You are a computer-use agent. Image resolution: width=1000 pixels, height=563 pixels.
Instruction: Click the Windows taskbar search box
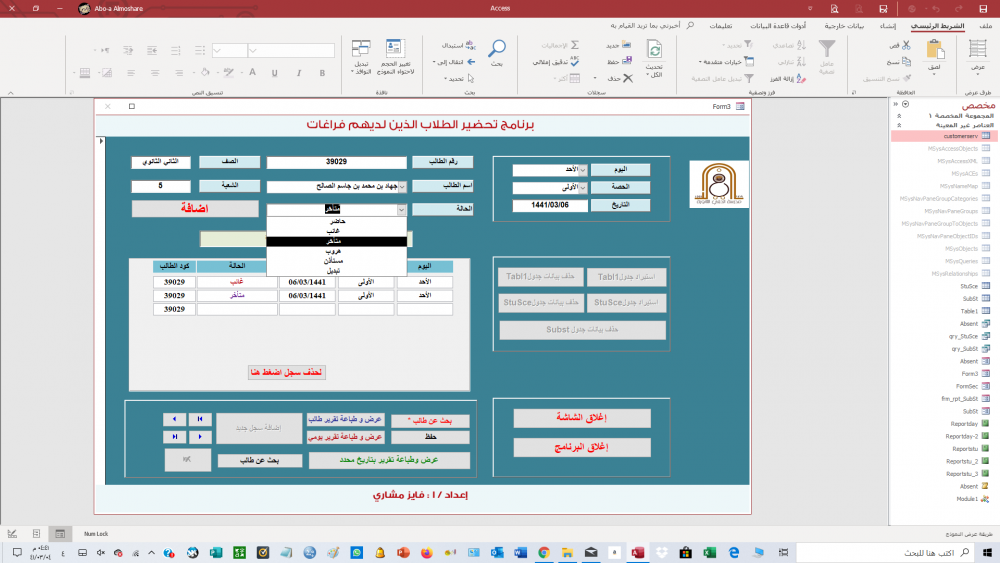coord(886,553)
